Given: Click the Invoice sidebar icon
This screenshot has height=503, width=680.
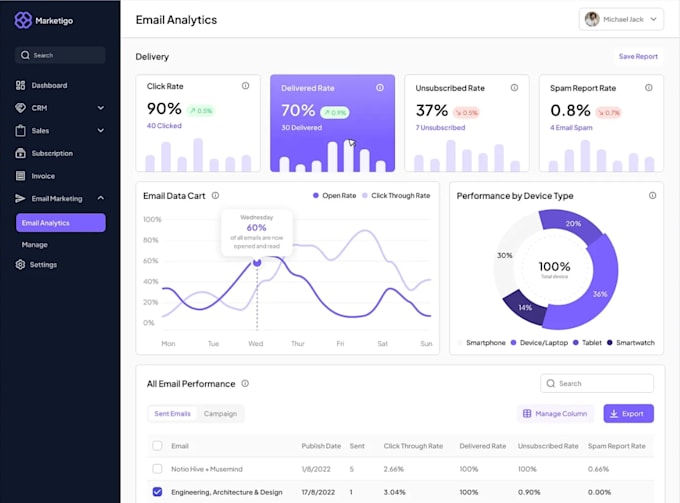Looking at the screenshot, I should tap(20, 176).
